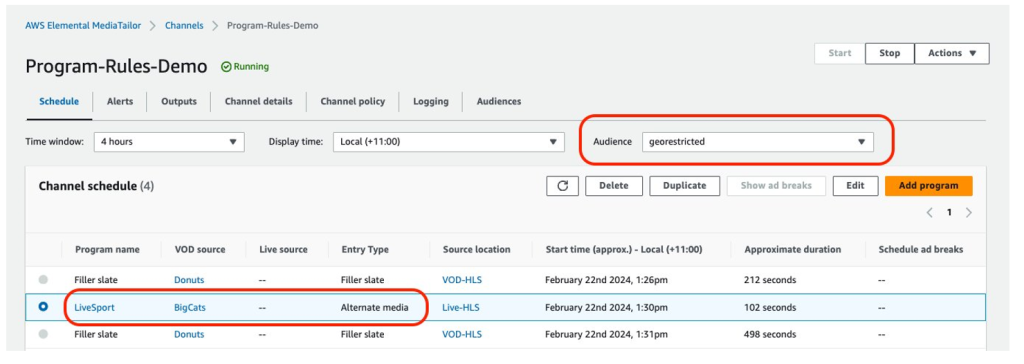The image size is (1024, 364).
Task: Open VOD-HLS source location in 1:26pm row
Action: pyautogui.click(x=462, y=280)
